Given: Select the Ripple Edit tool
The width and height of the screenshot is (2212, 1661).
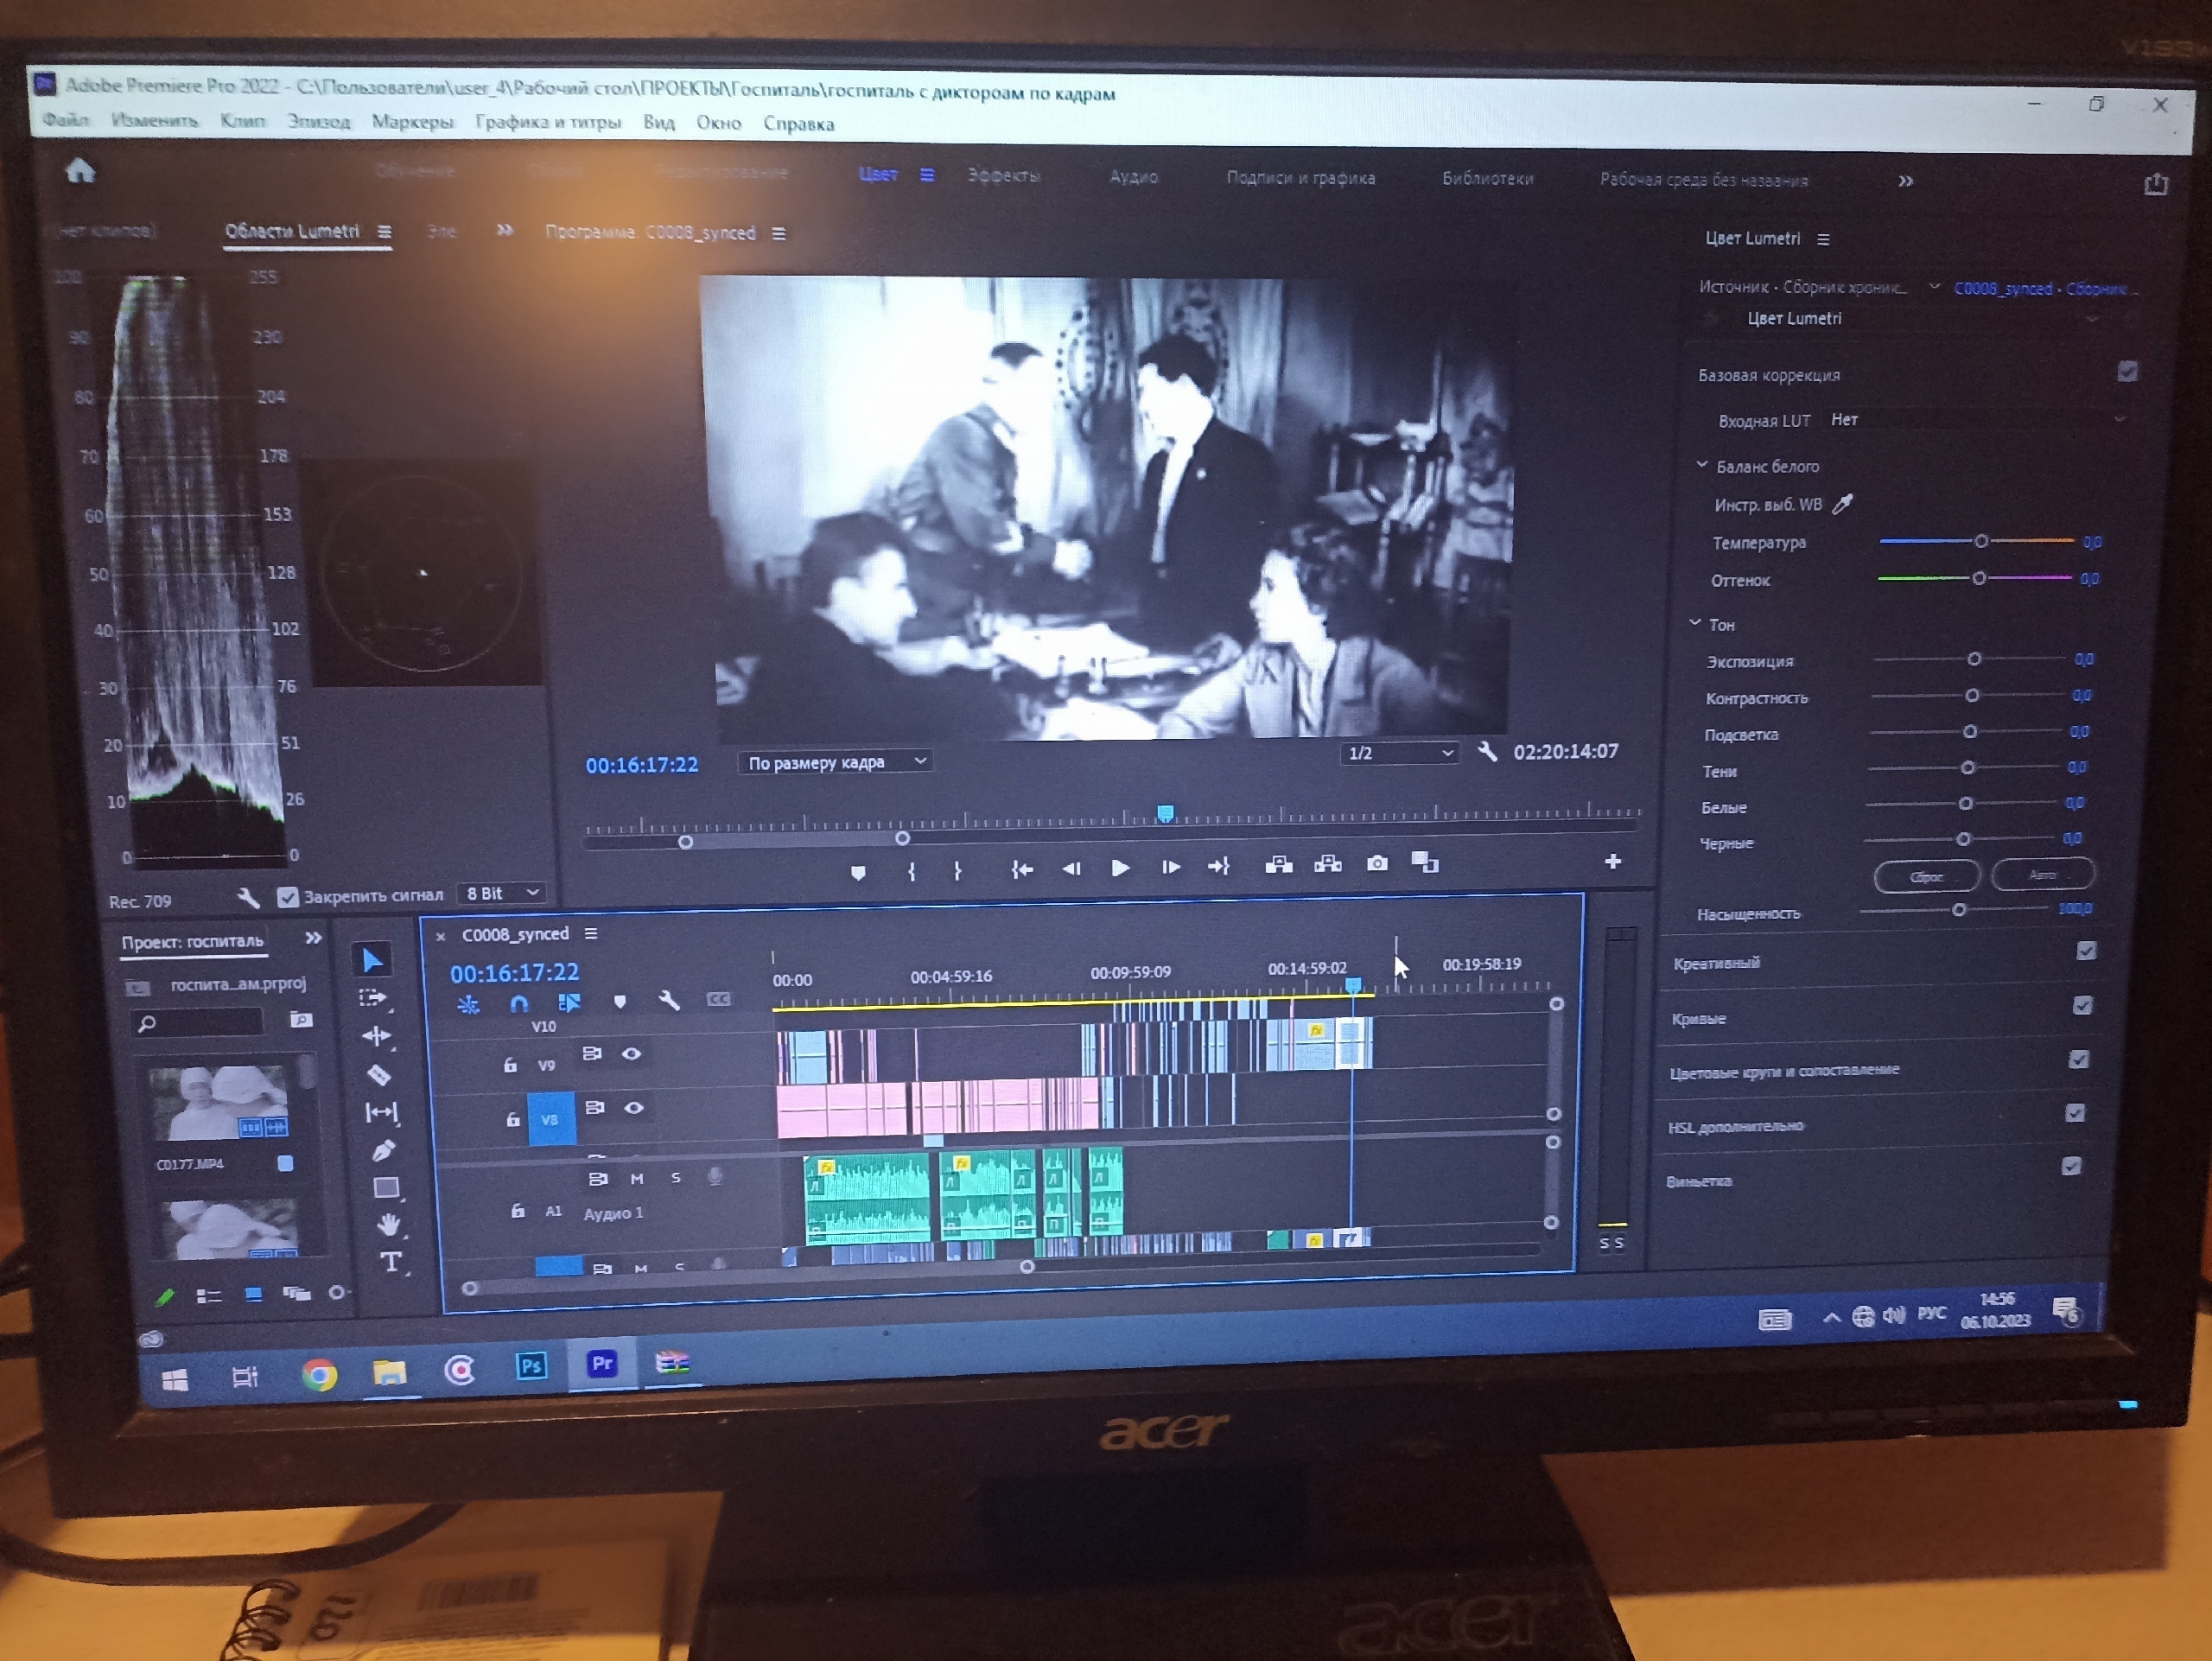Looking at the screenshot, I should pyautogui.click(x=376, y=1036).
